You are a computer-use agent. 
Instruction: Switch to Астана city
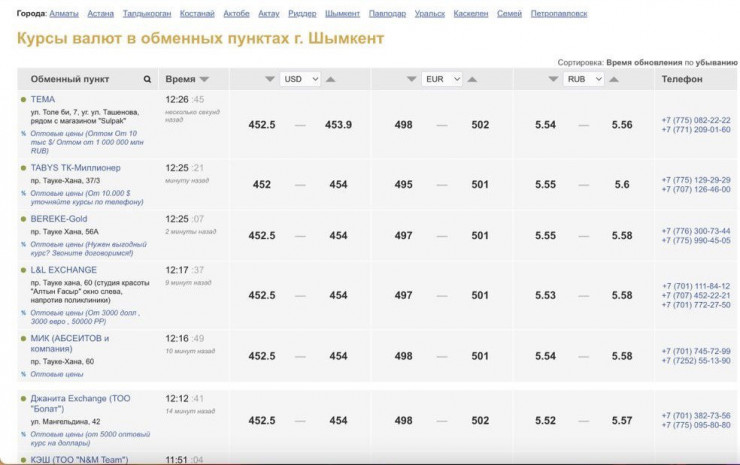click(x=100, y=14)
